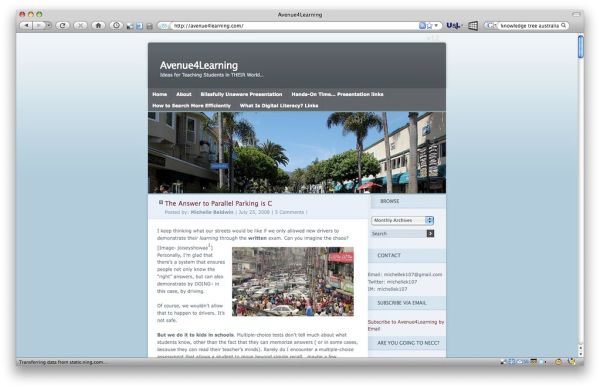The height and width of the screenshot is (388, 600).
Task: Open the About page nav item
Action: pyautogui.click(x=184, y=94)
